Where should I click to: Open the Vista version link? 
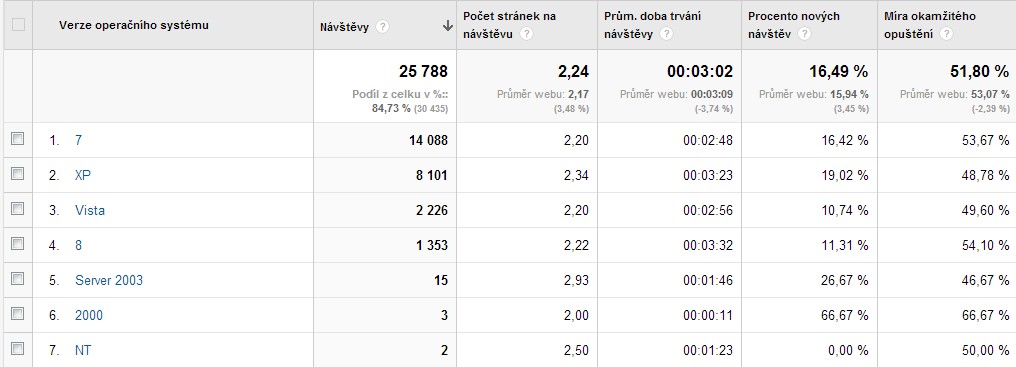point(89,210)
